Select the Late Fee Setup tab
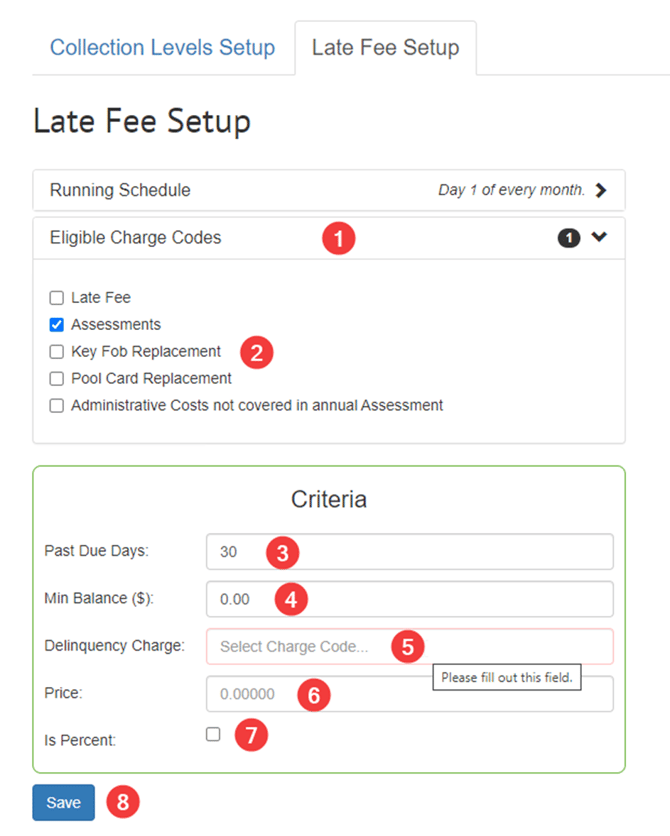The width and height of the screenshot is (670, 836). (x=385, y=48)
